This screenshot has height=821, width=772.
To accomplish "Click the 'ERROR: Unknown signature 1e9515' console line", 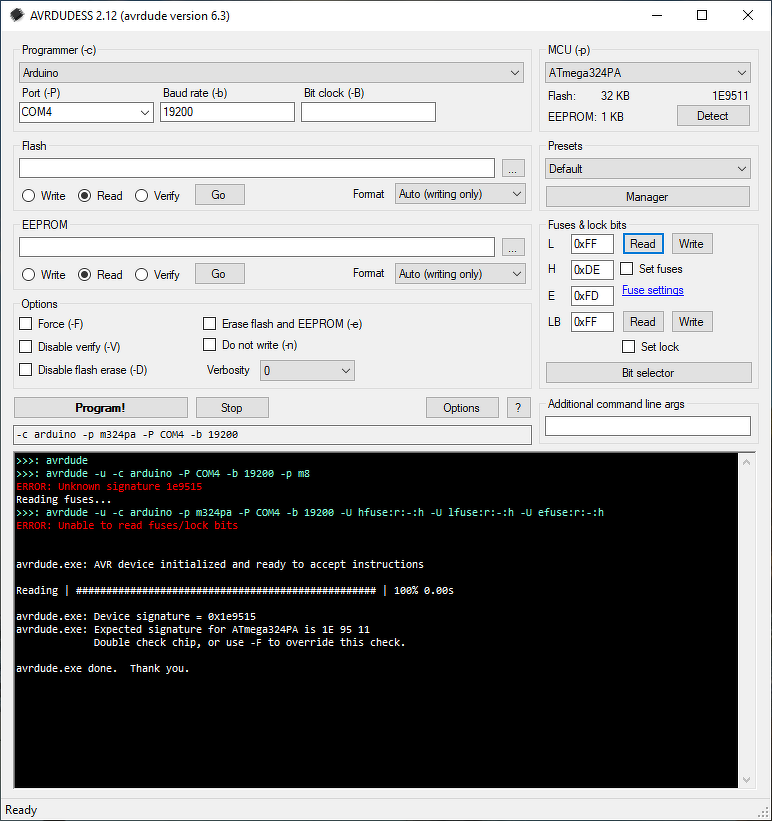I will (x=109, y=486).
